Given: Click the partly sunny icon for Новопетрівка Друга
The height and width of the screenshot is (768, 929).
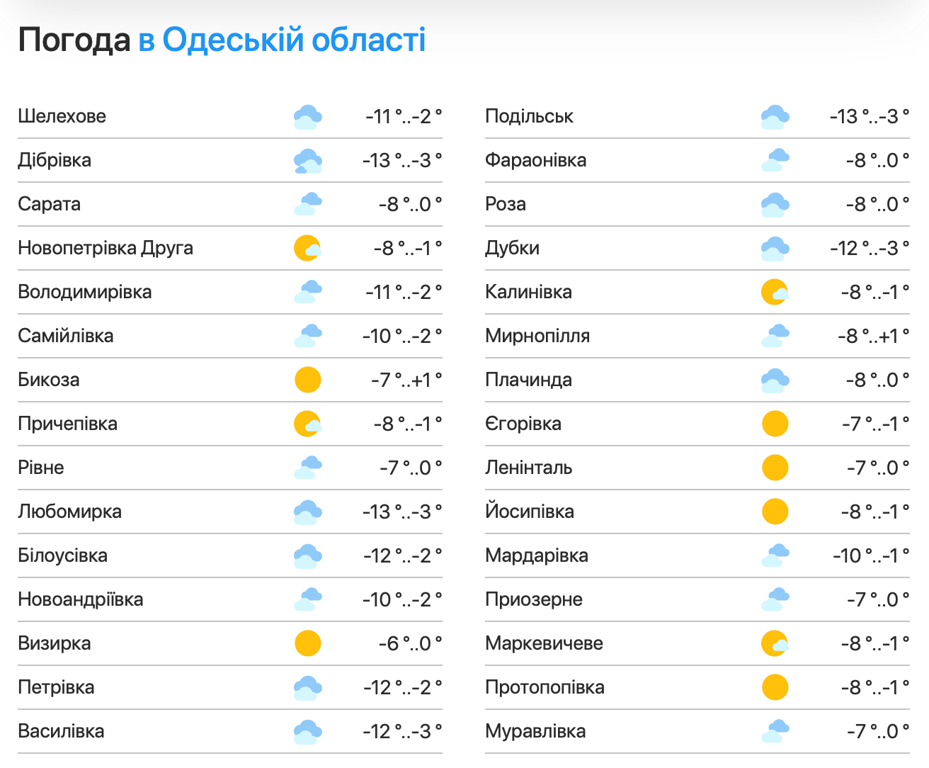Looking at the screenshot, I should click(308, 248).
